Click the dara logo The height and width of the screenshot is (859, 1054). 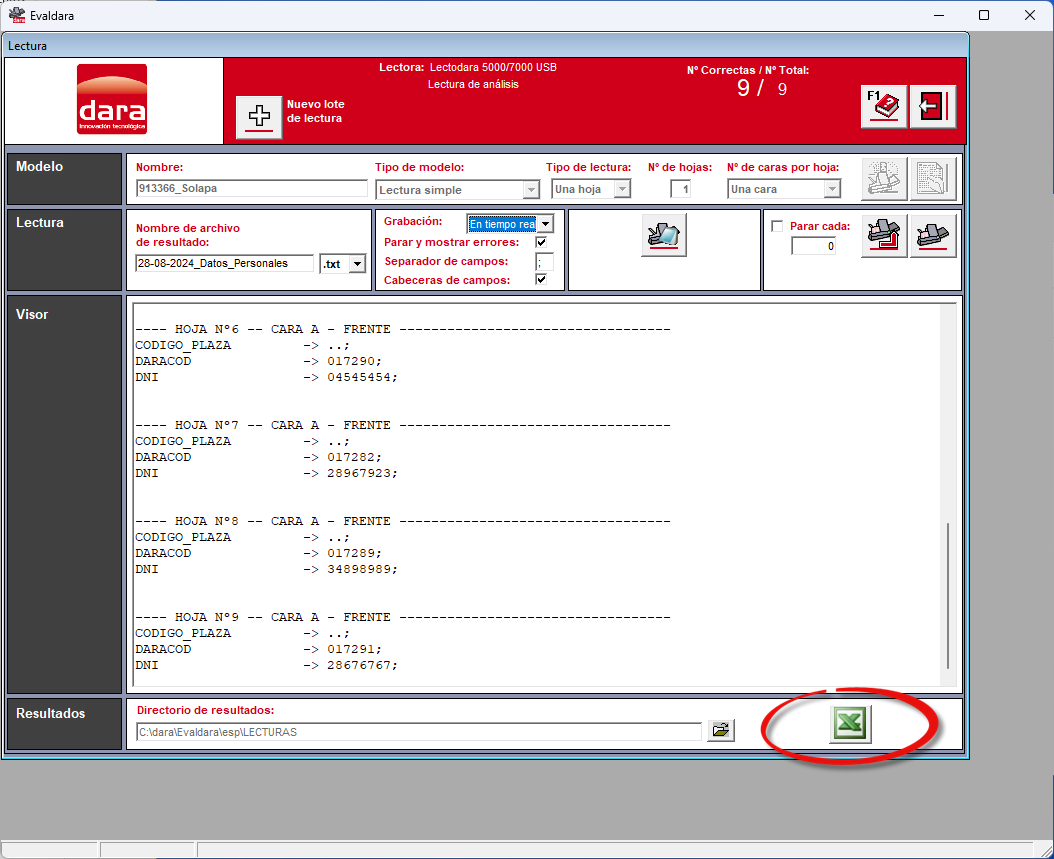[x=112, y=99]
